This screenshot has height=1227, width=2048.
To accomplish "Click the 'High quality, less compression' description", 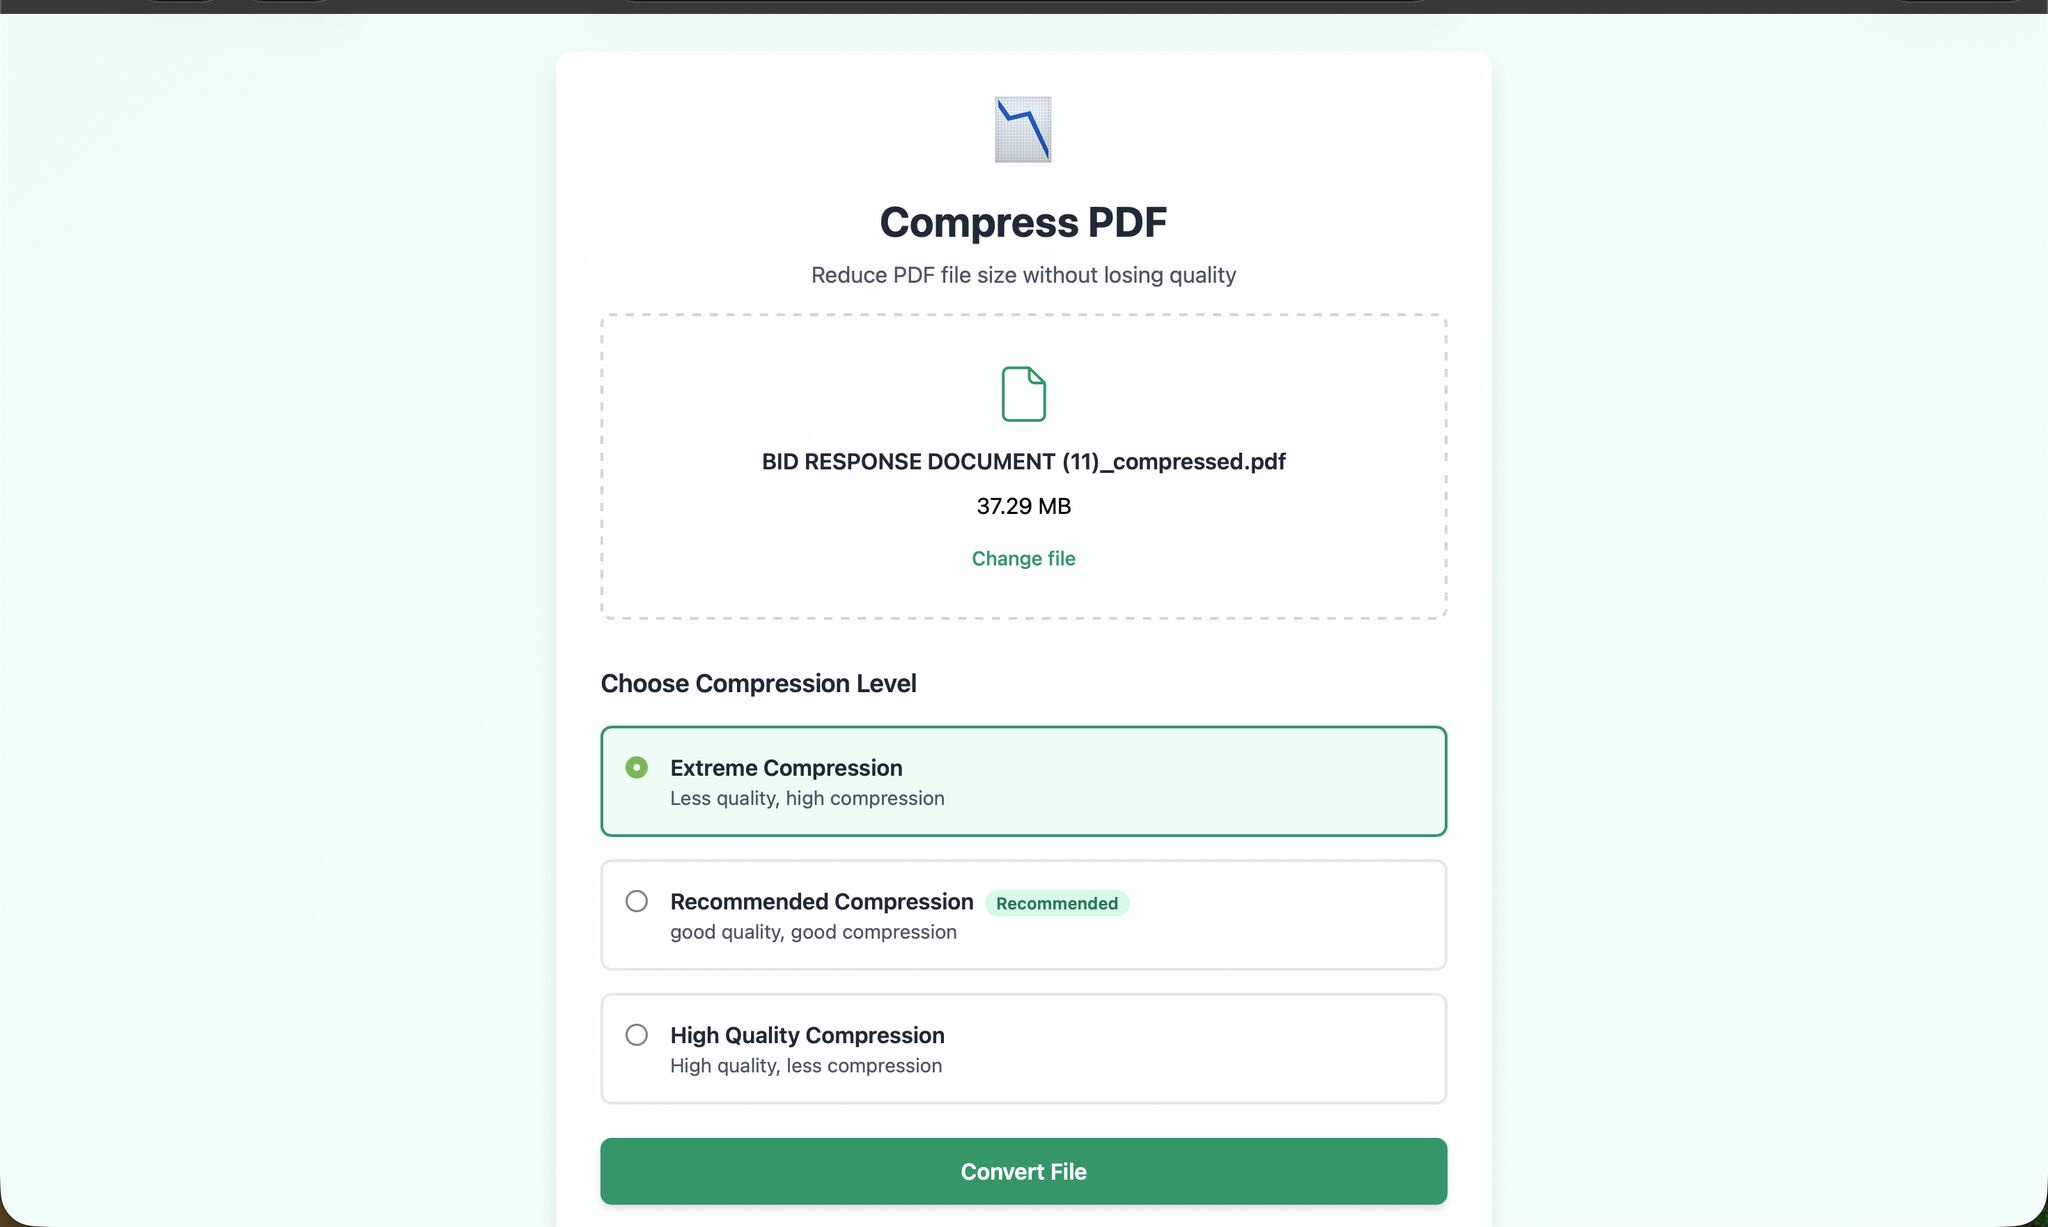I will click(x=806, y=1066).
